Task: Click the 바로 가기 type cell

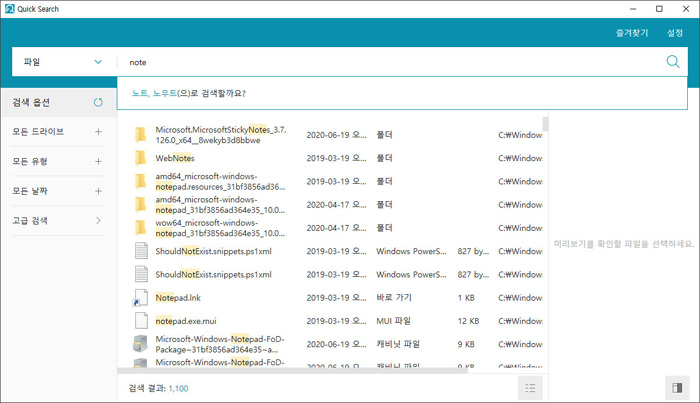Action: point(394,297)
